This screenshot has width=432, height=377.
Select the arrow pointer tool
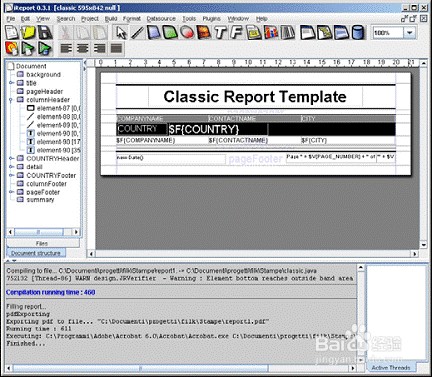[121, 33]
